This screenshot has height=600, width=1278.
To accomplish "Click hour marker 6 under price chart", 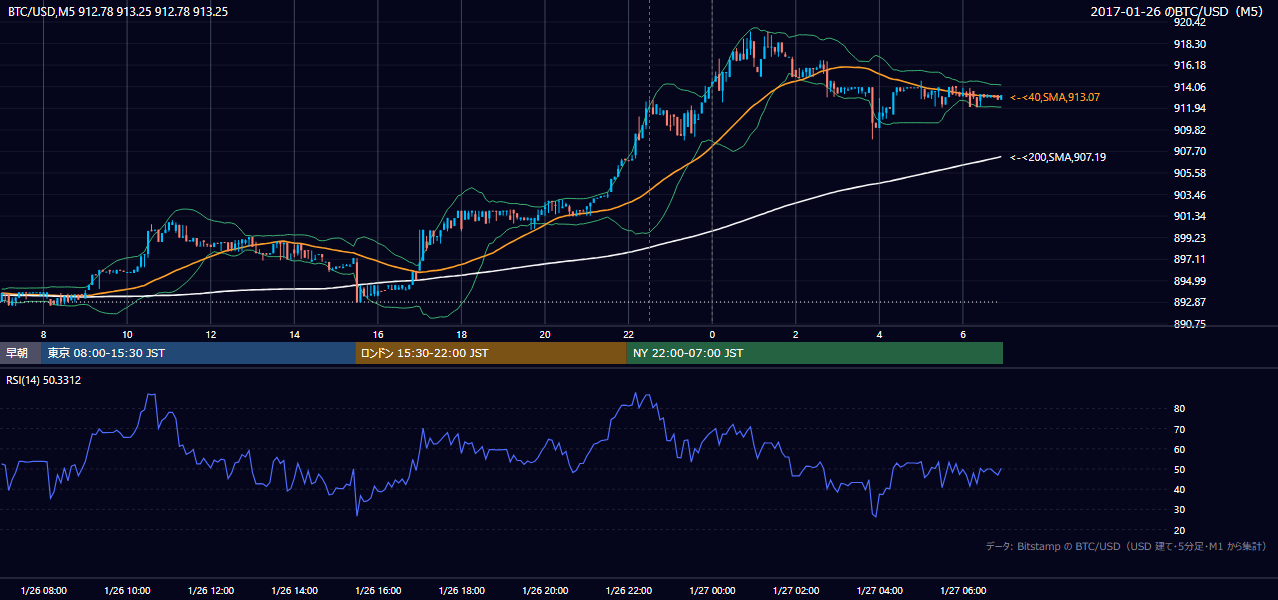I will (x=962, y=334).
